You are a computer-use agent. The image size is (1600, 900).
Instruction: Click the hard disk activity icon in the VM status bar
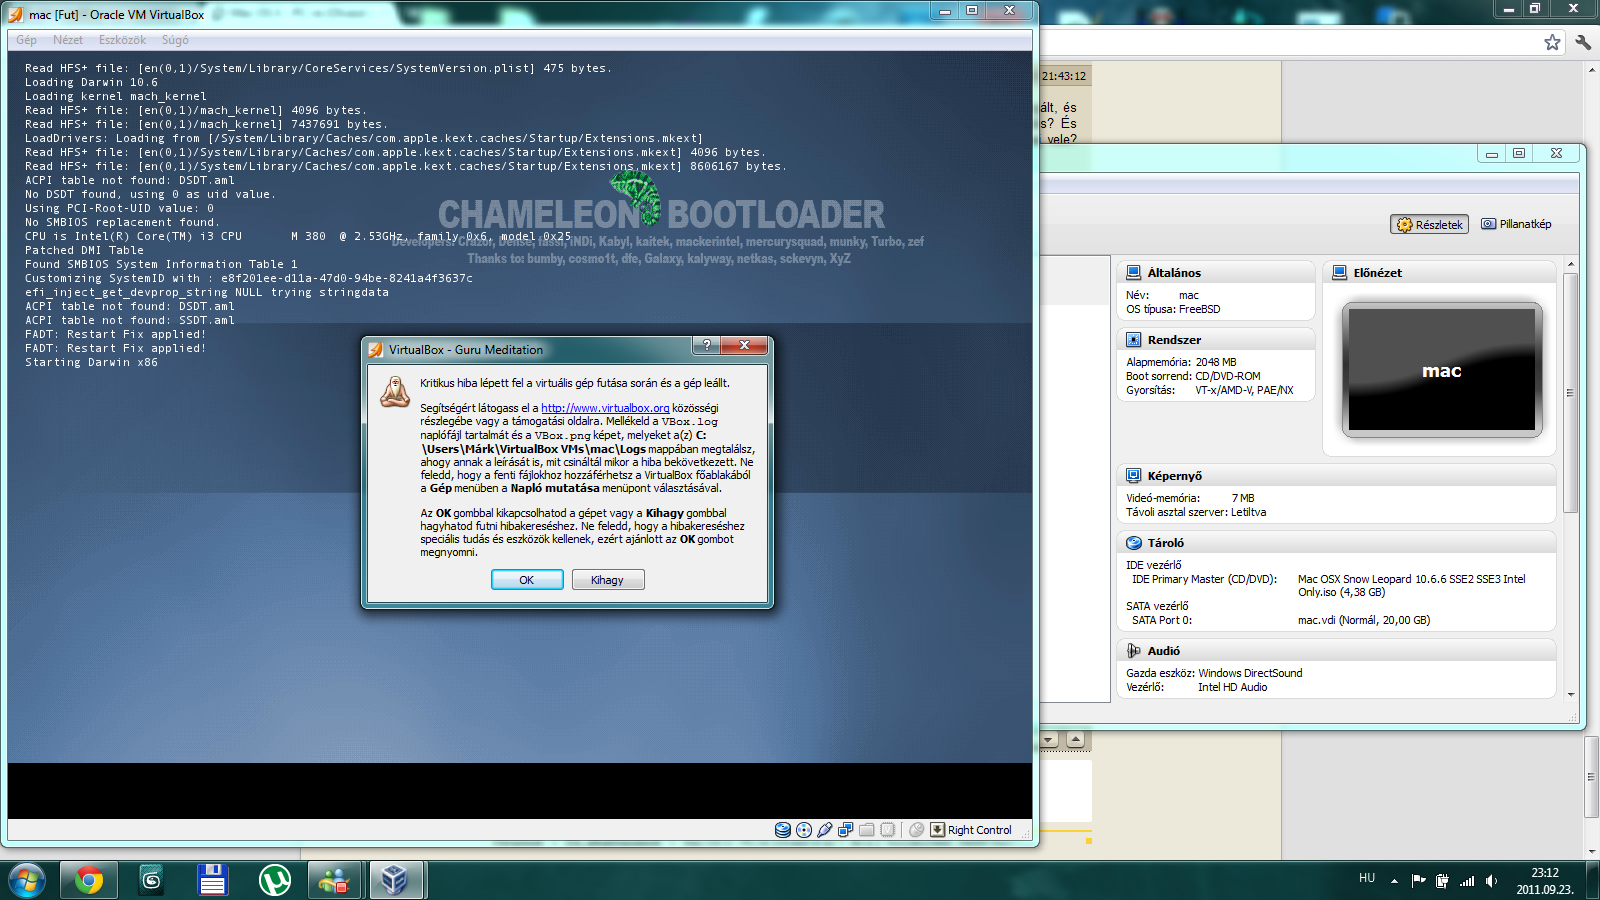(x=783, y=830)
